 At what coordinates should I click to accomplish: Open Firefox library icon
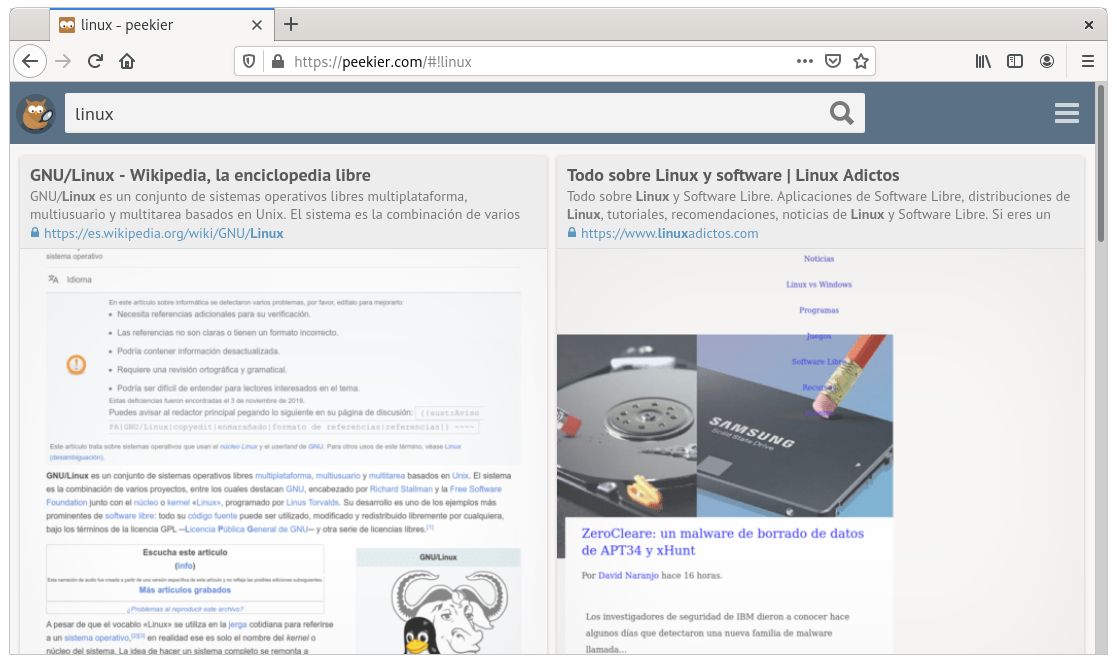click(983, 61)
